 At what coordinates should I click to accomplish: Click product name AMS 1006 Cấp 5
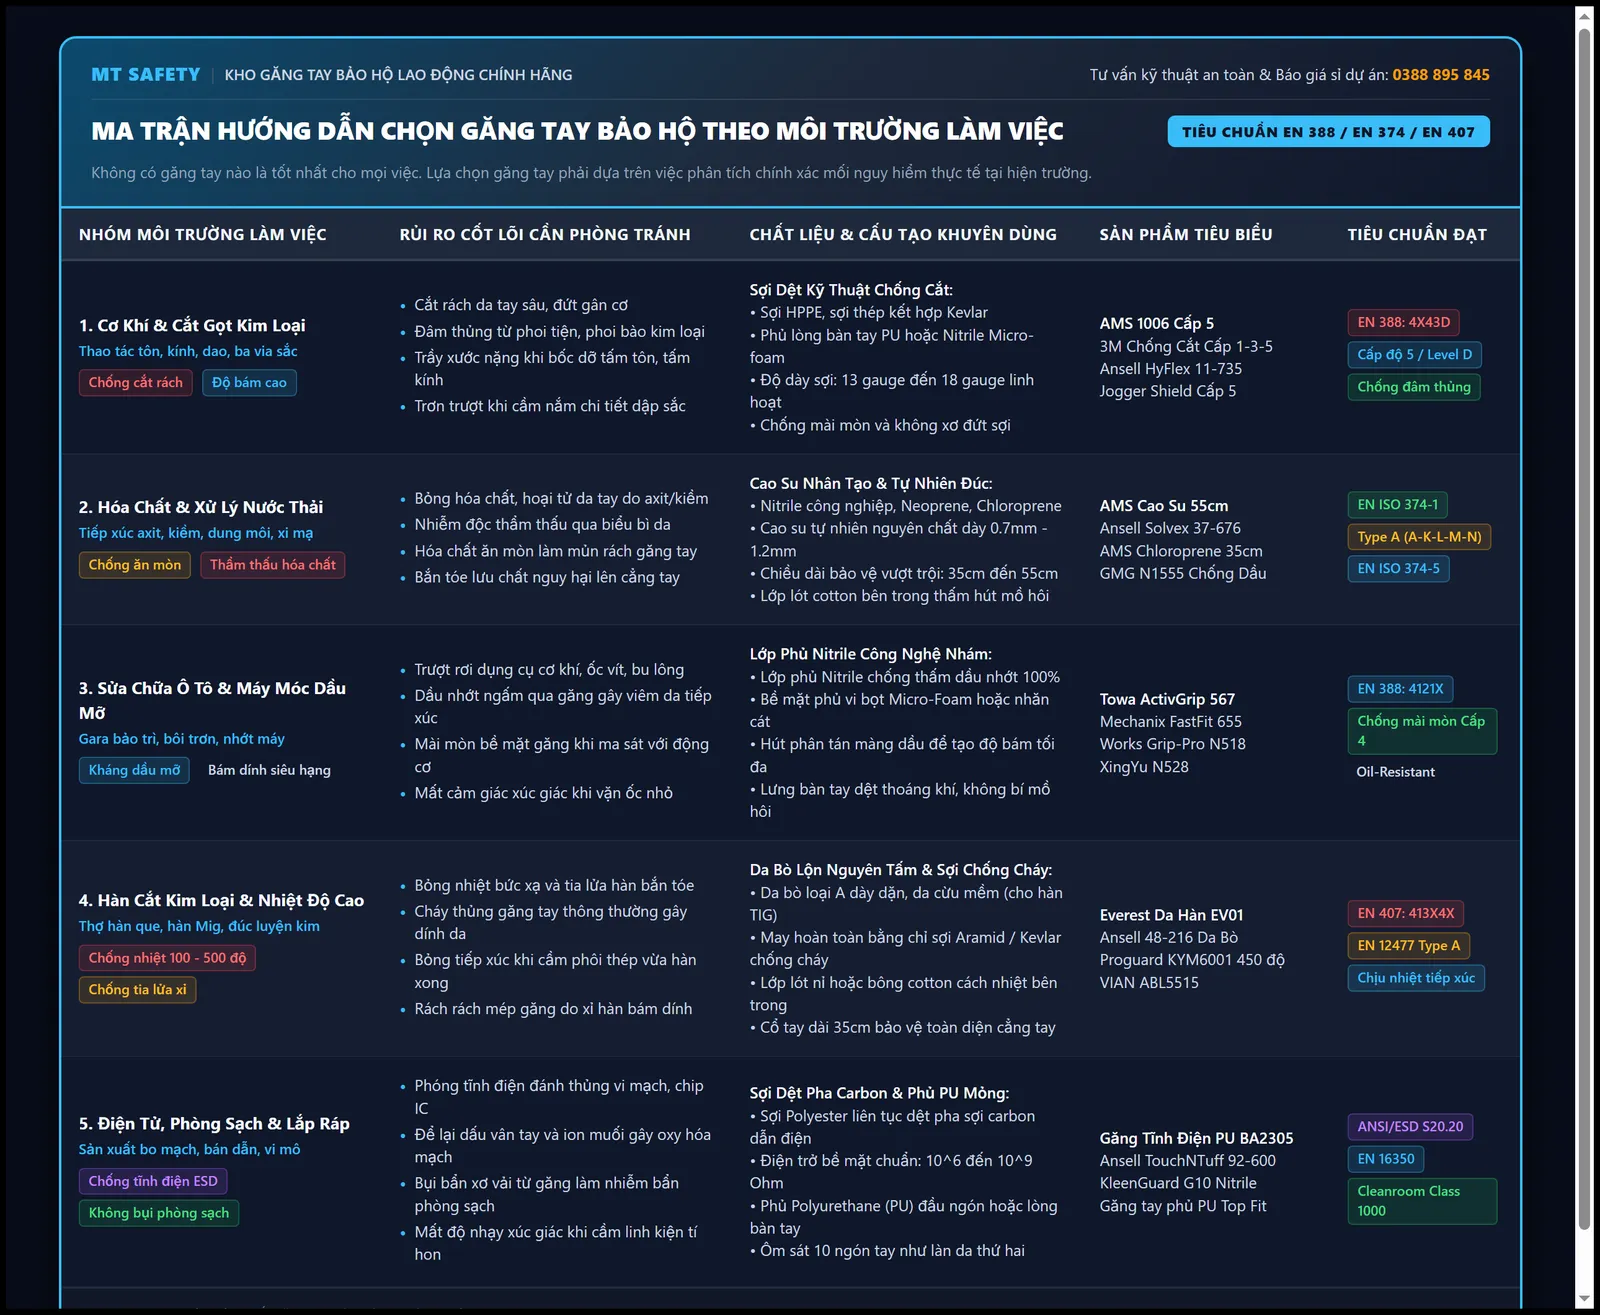[x=1156, y=324]
